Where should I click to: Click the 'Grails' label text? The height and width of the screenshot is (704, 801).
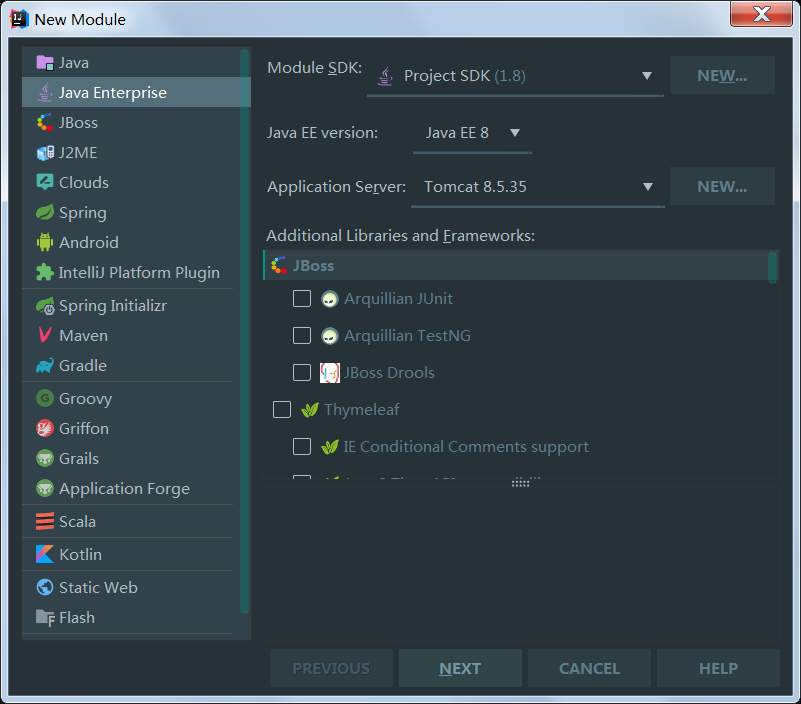tap(79, 459)
